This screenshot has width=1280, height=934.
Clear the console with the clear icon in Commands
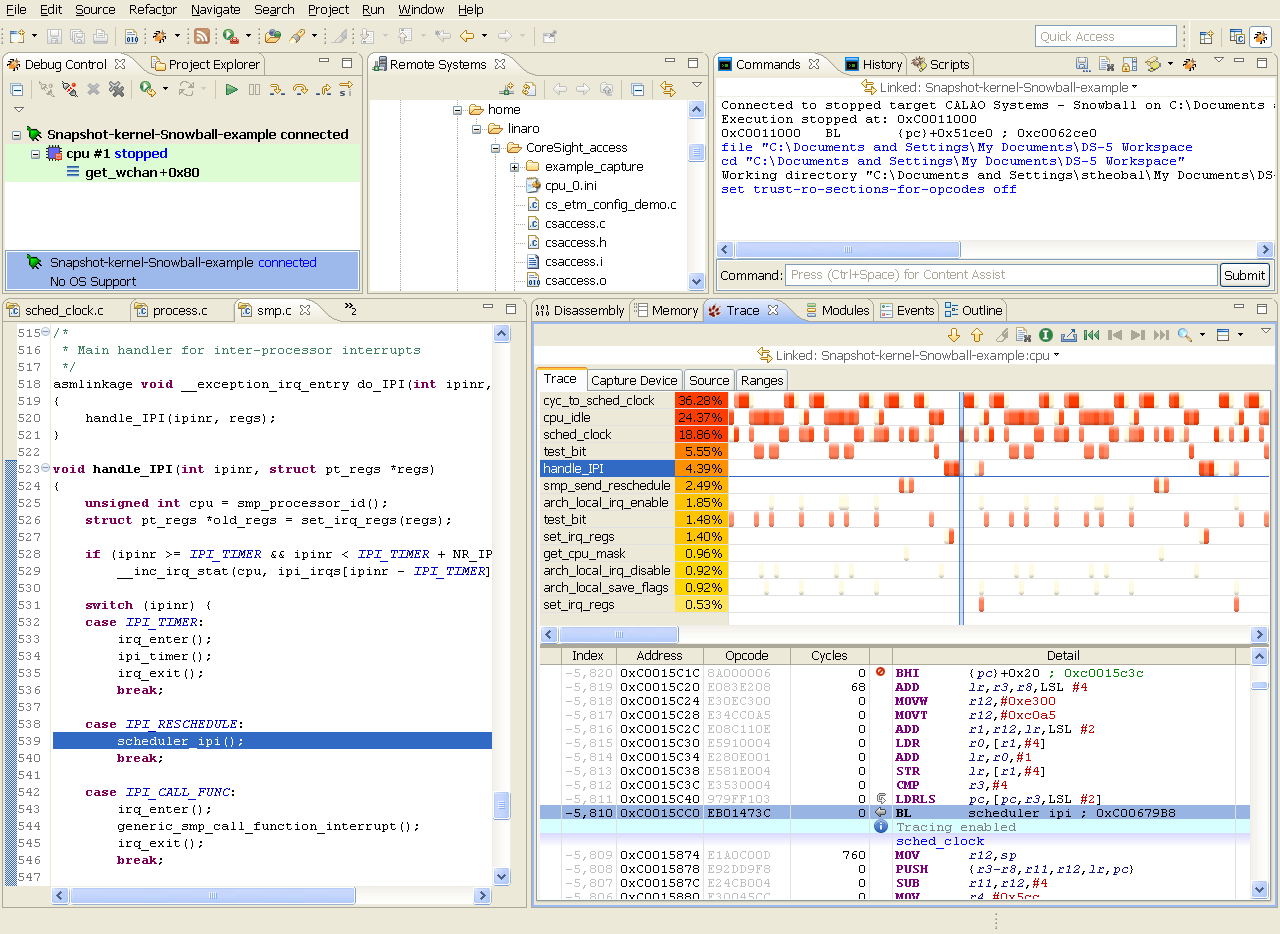click(1105, 63)
